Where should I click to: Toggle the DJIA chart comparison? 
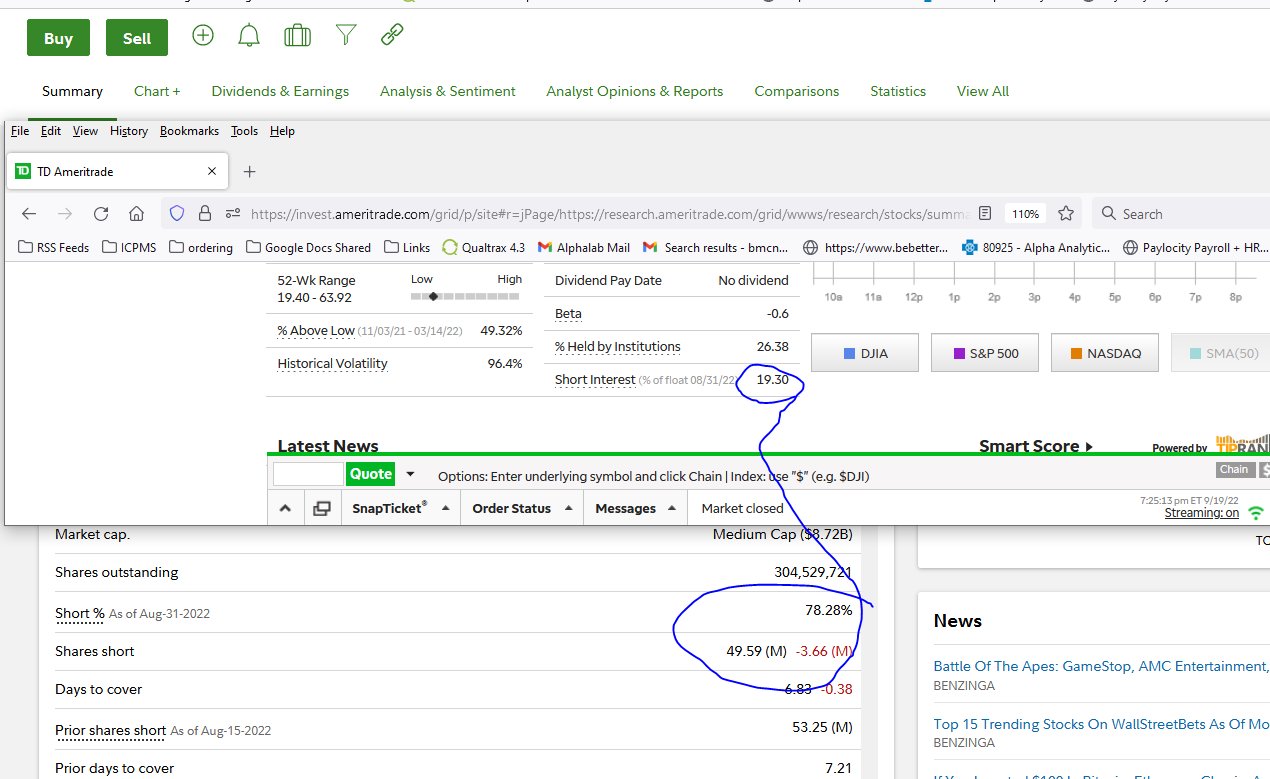click(864, 353)
